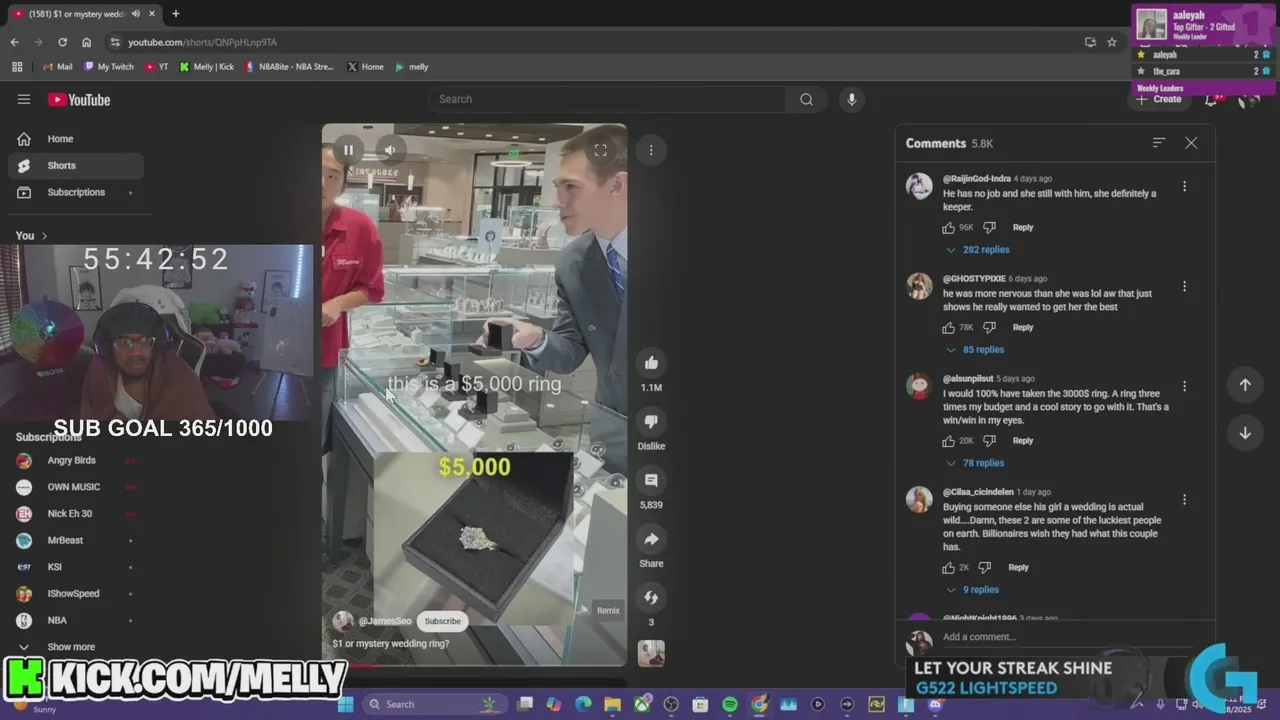Screen dimensions: 1280x720
Task: Like GHOSTYPIXIE's comment
Action: pyautogui.click(x=949, y=328)
